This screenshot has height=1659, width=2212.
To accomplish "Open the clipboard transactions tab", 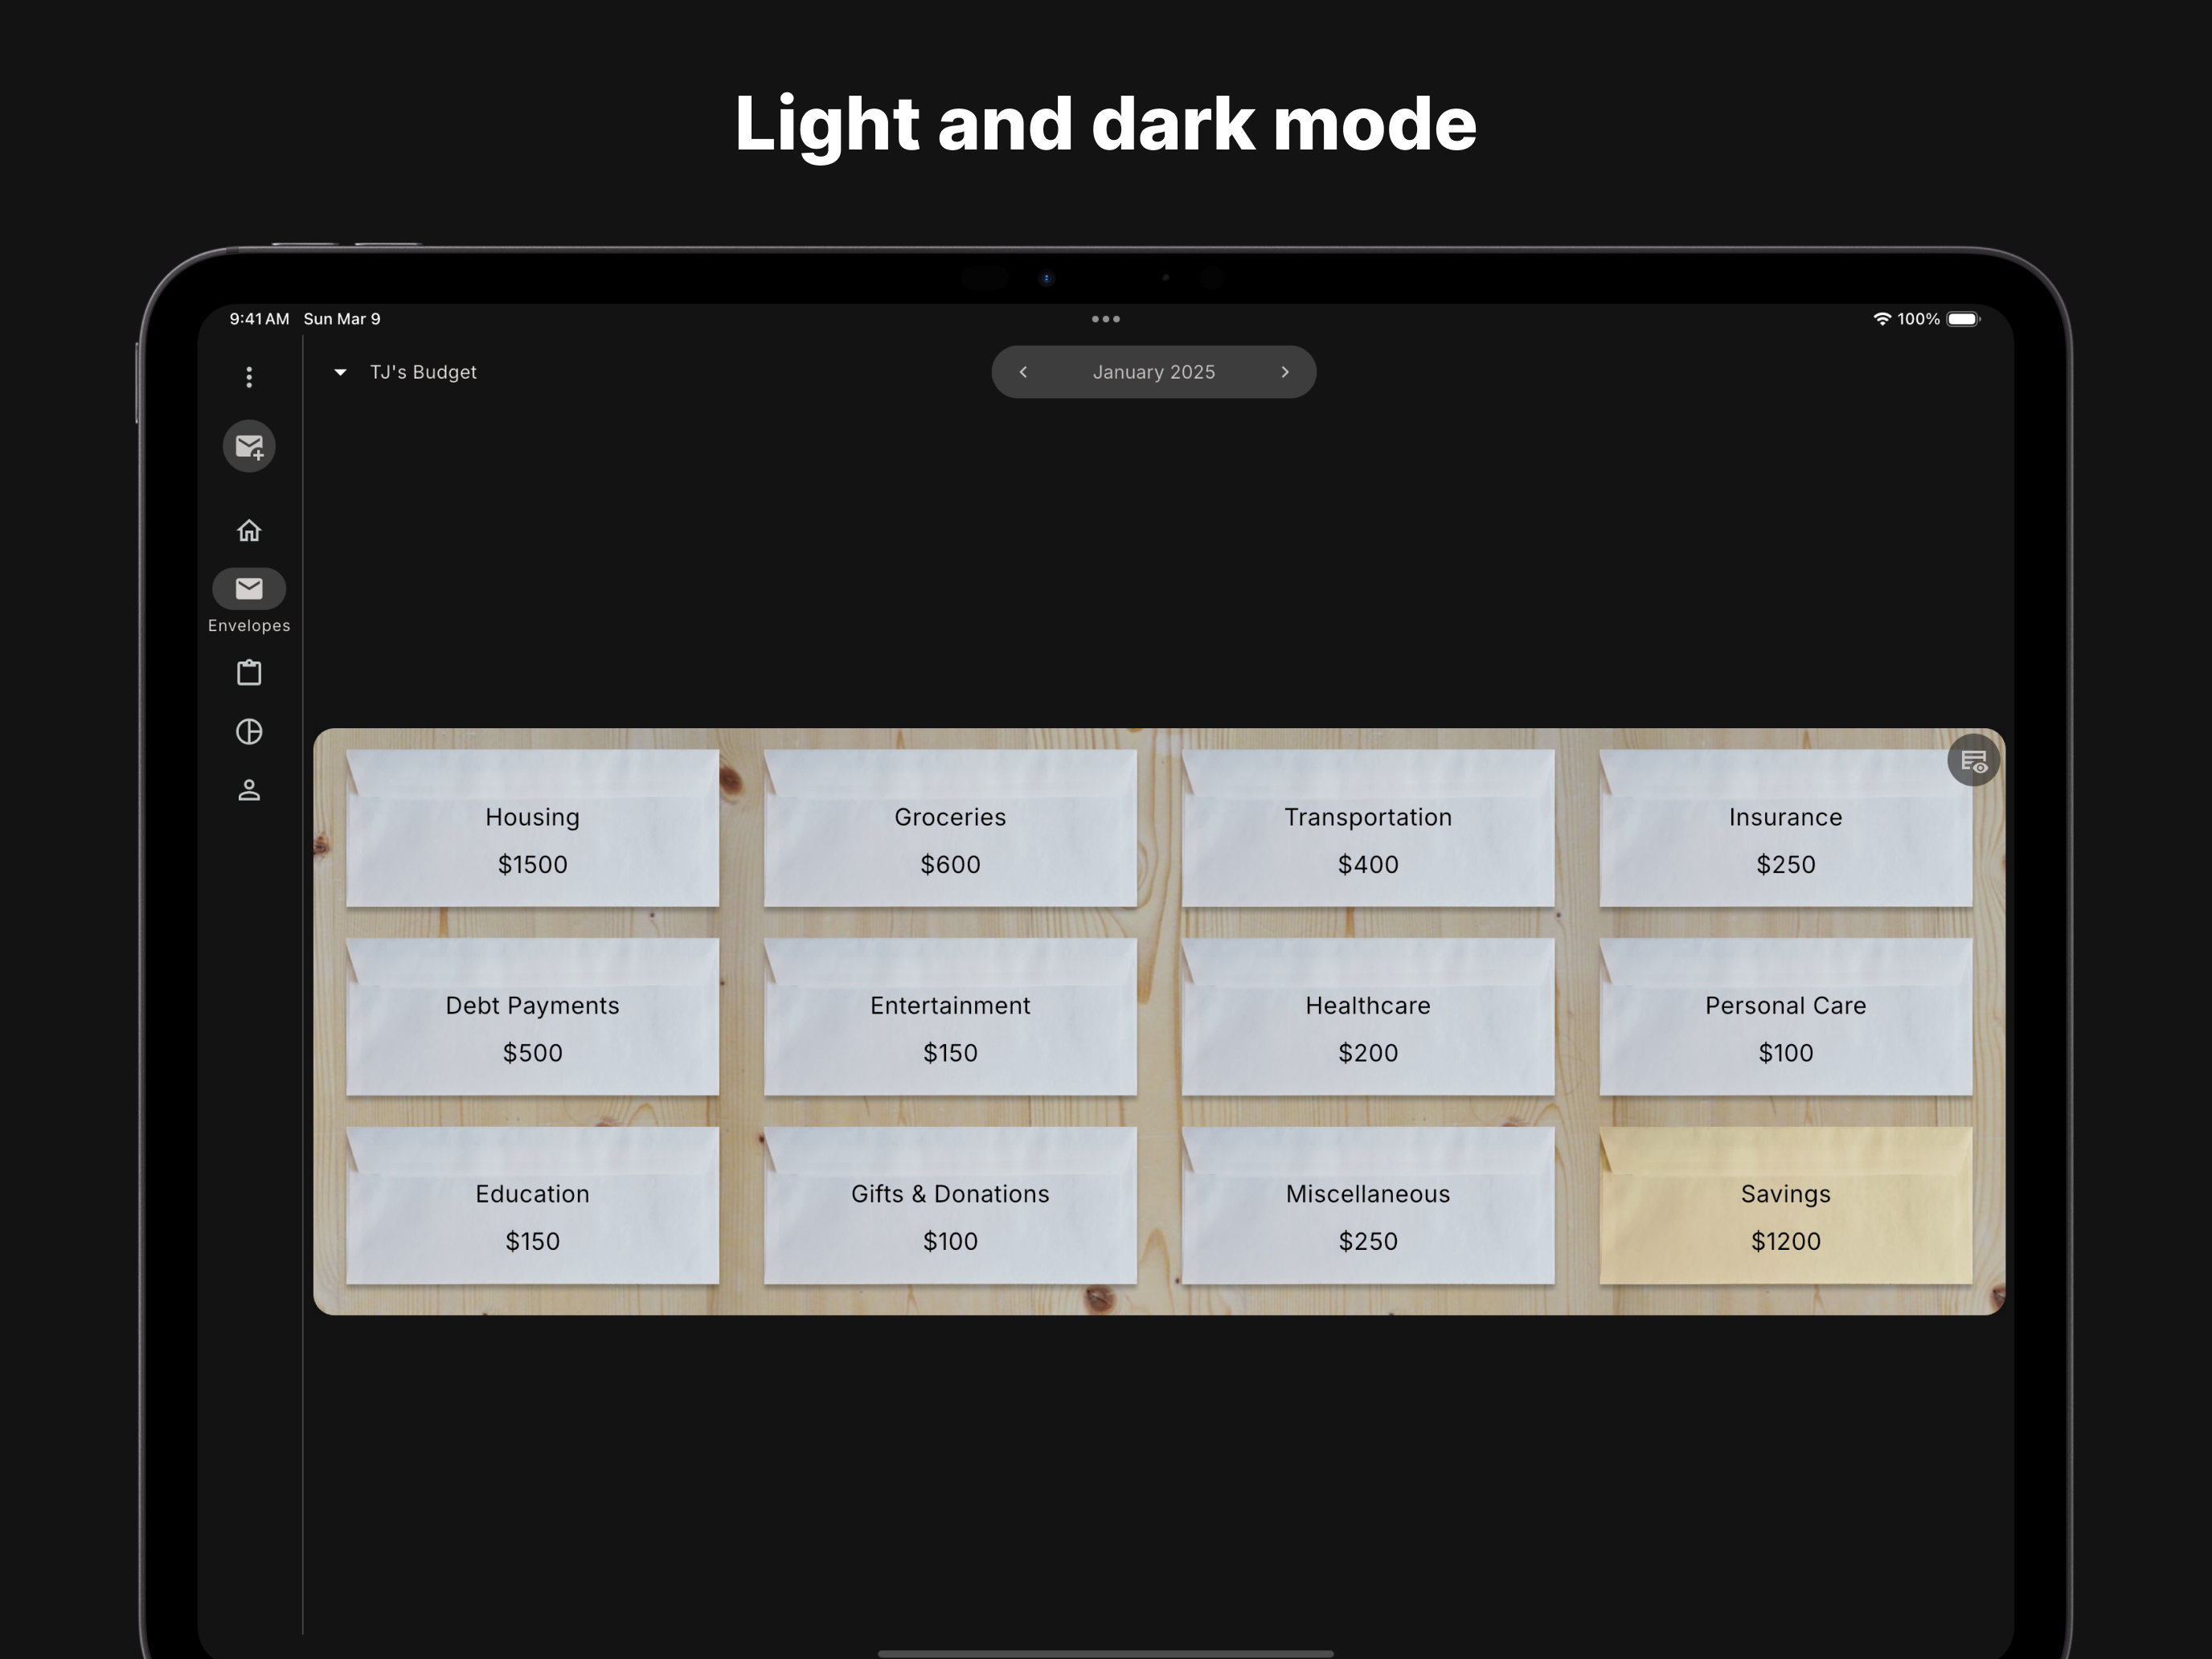I will [249, 673].
